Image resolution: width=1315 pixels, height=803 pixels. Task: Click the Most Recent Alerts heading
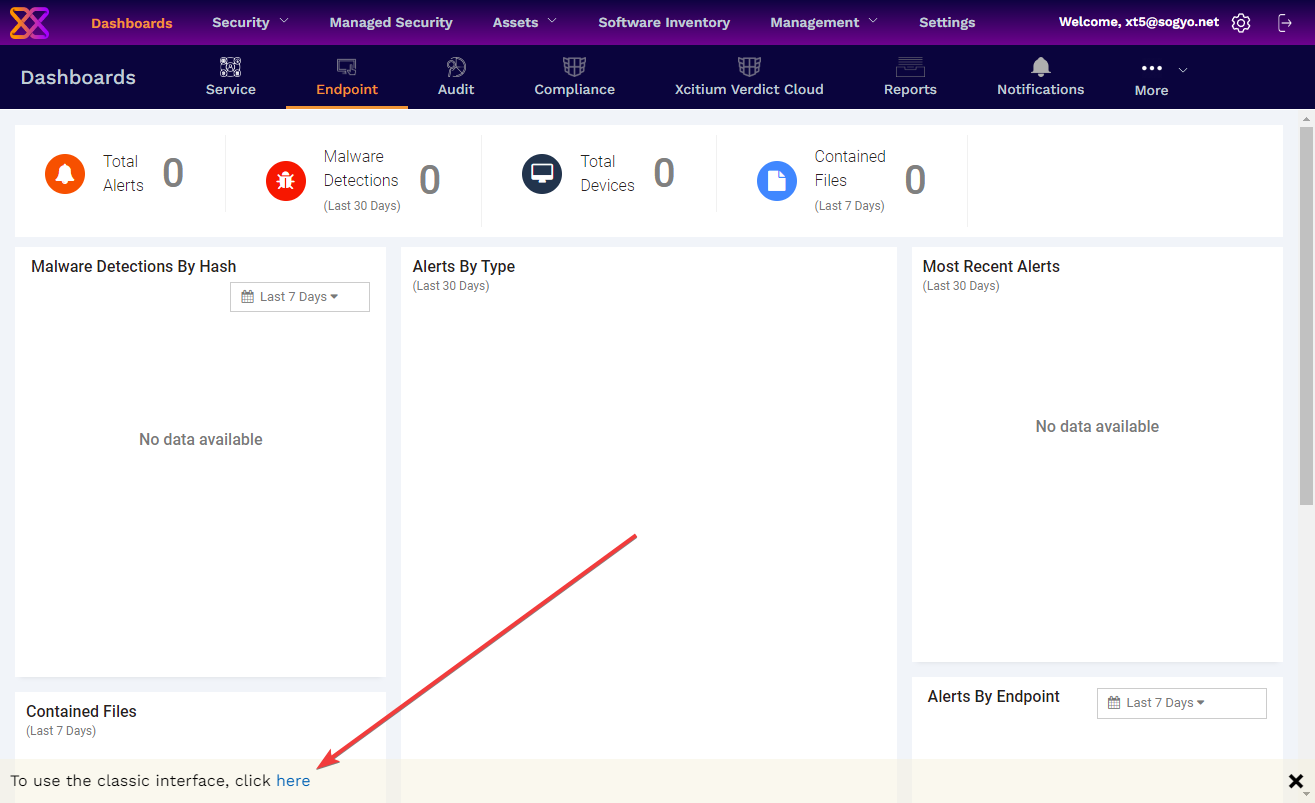pos(991,267)
